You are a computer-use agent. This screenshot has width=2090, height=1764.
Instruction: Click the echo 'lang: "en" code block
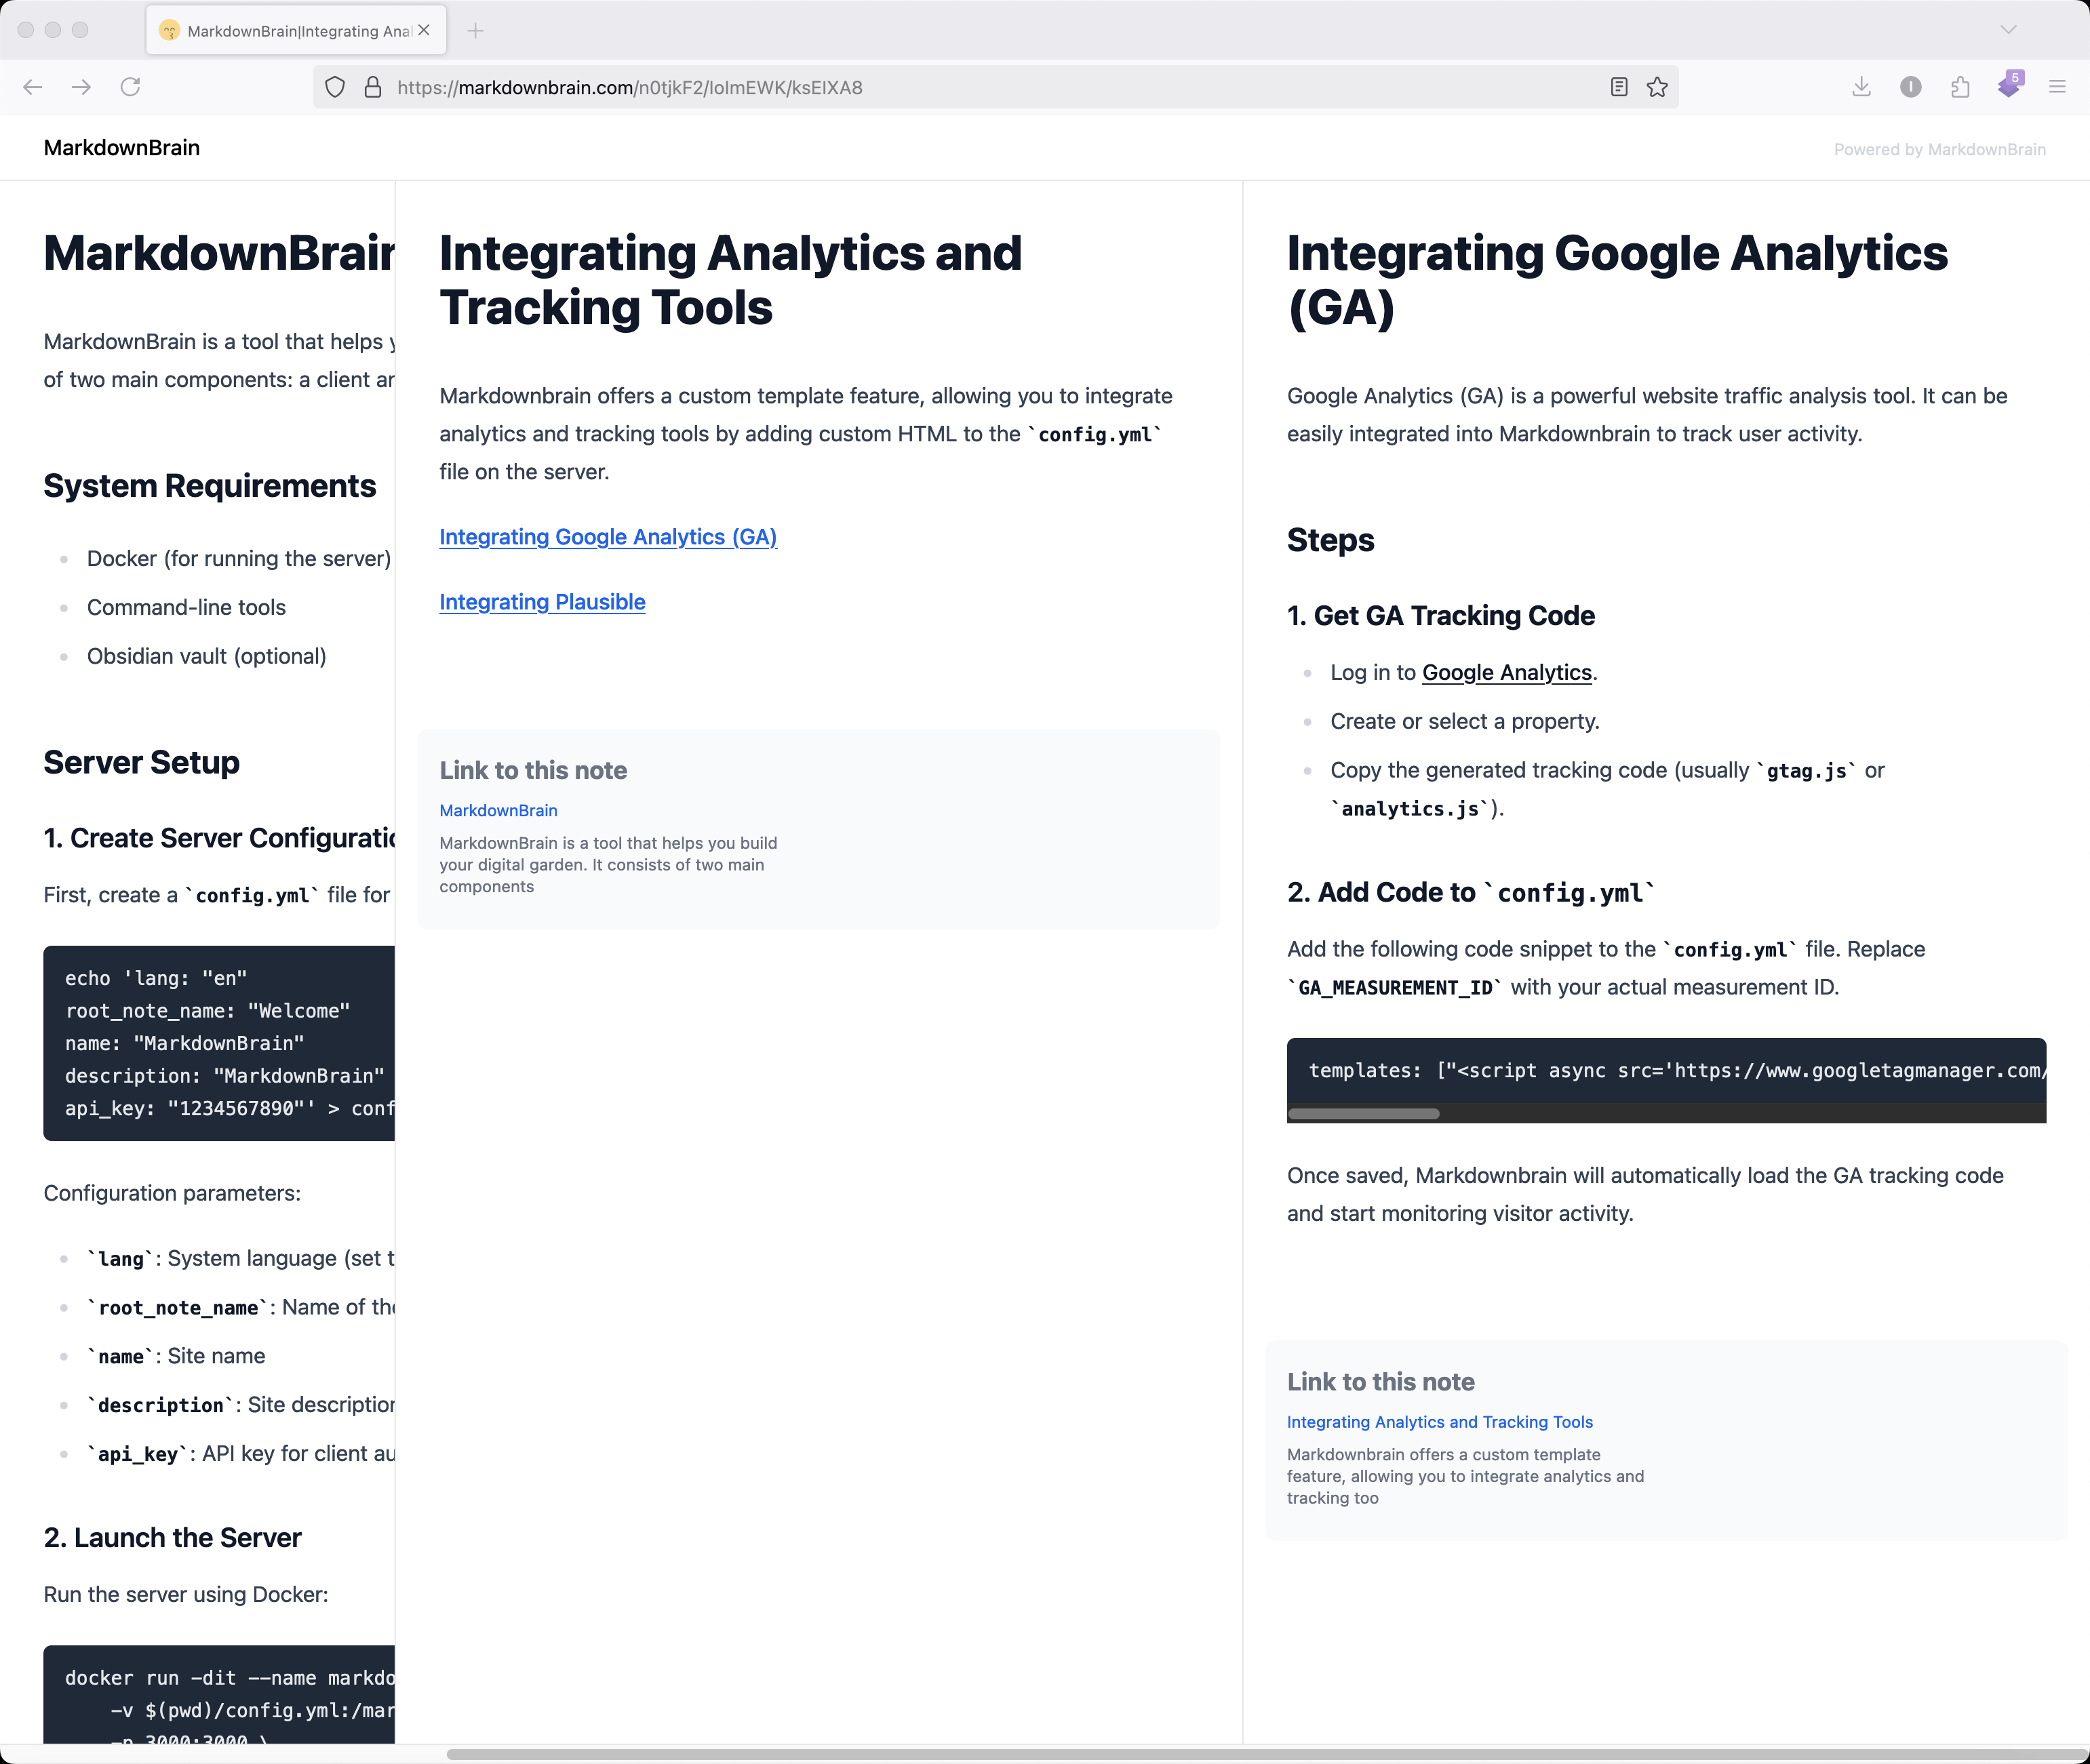tap(219, 1043)
